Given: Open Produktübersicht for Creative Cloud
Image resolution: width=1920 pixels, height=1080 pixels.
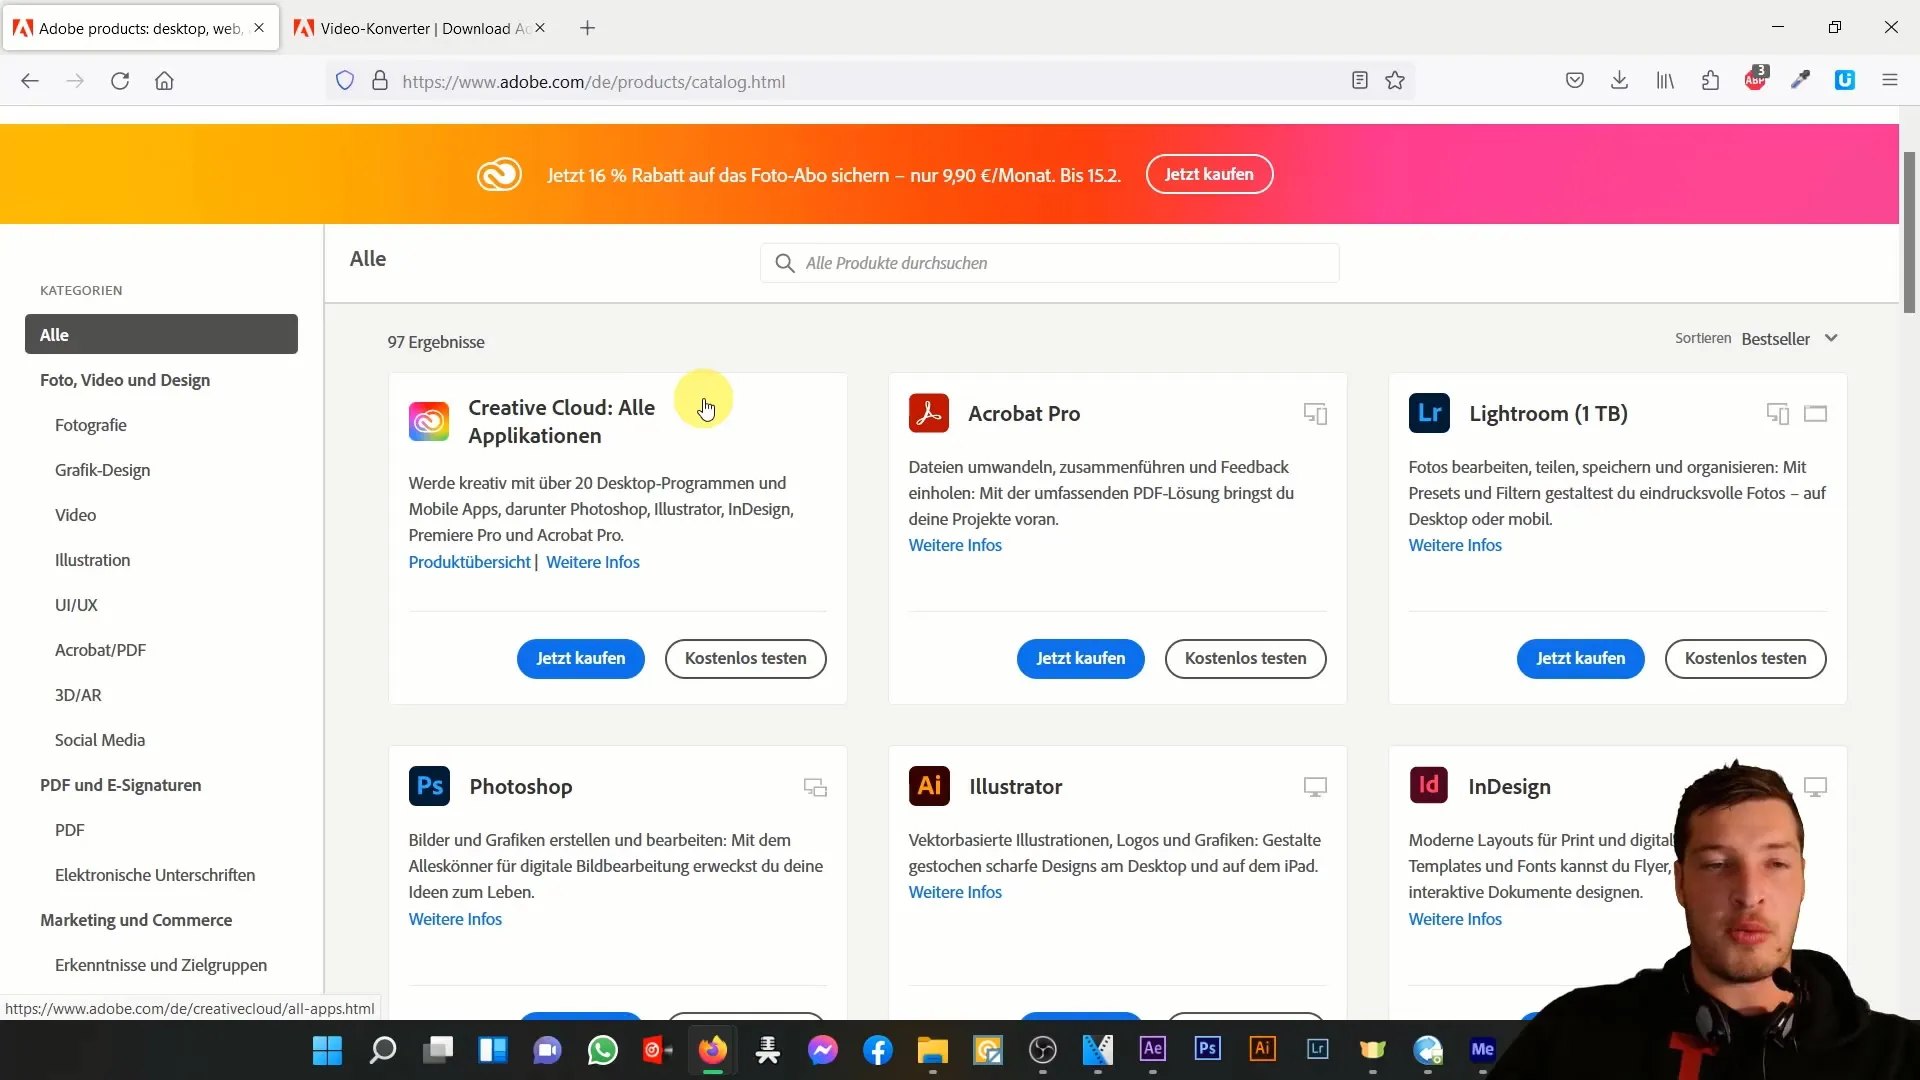Looking at the screenshot, I should point(469,560).
